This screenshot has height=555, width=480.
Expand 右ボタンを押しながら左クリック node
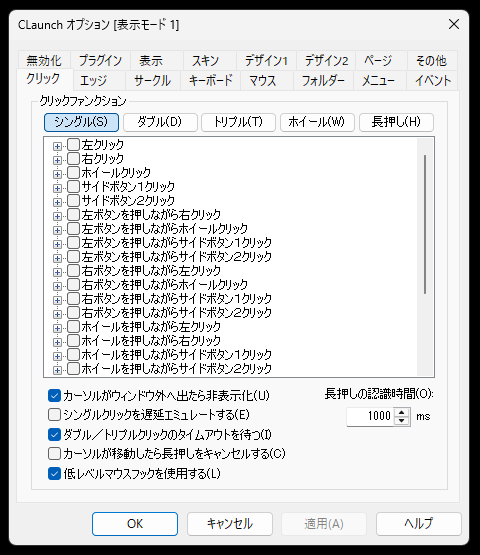tap(57, 272)
